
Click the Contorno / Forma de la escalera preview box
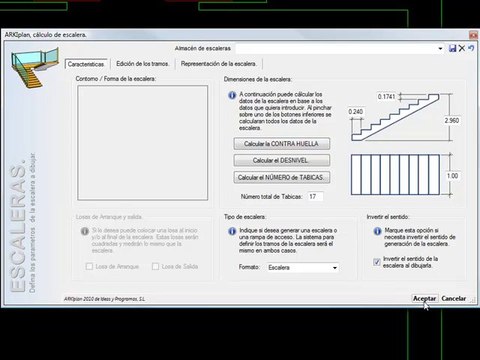coord(143,143)
